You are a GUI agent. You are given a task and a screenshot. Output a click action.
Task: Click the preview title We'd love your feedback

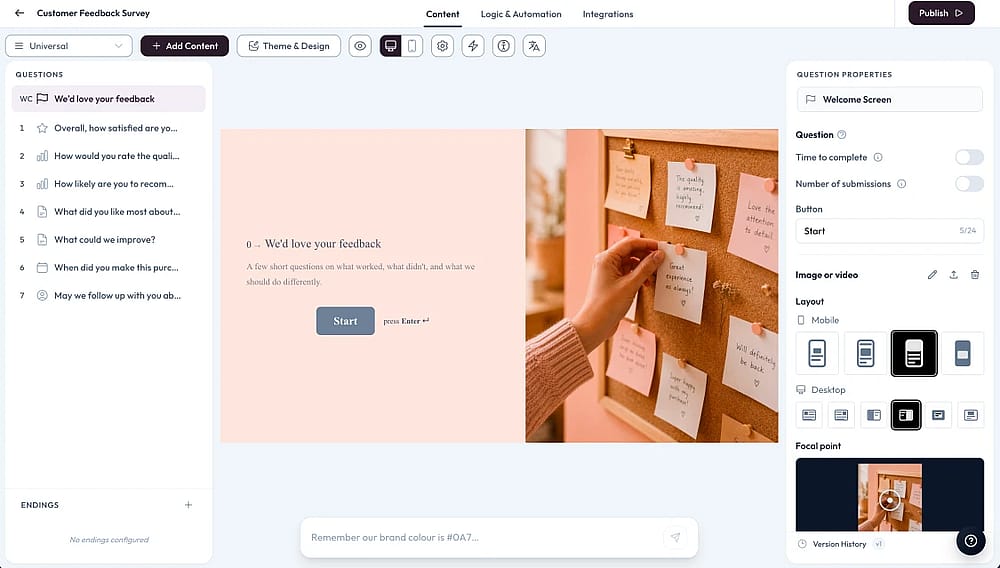[323, 244]
